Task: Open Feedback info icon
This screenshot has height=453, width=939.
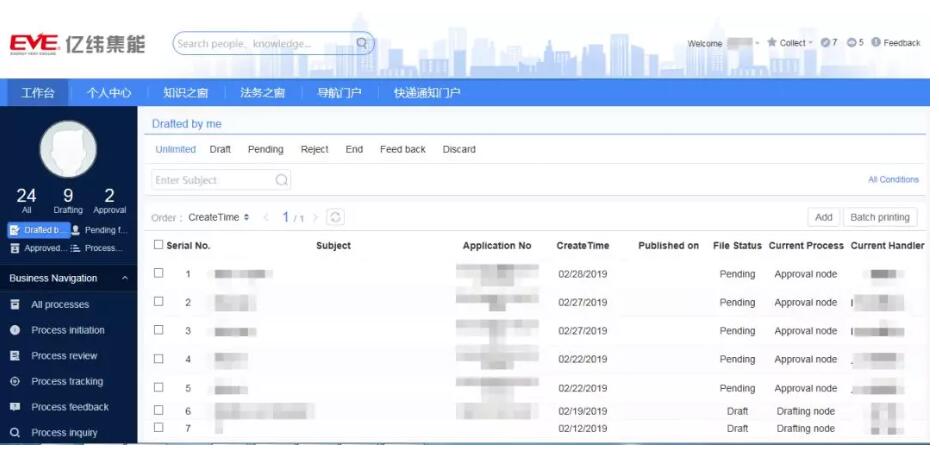Action: tap(876, 43)
